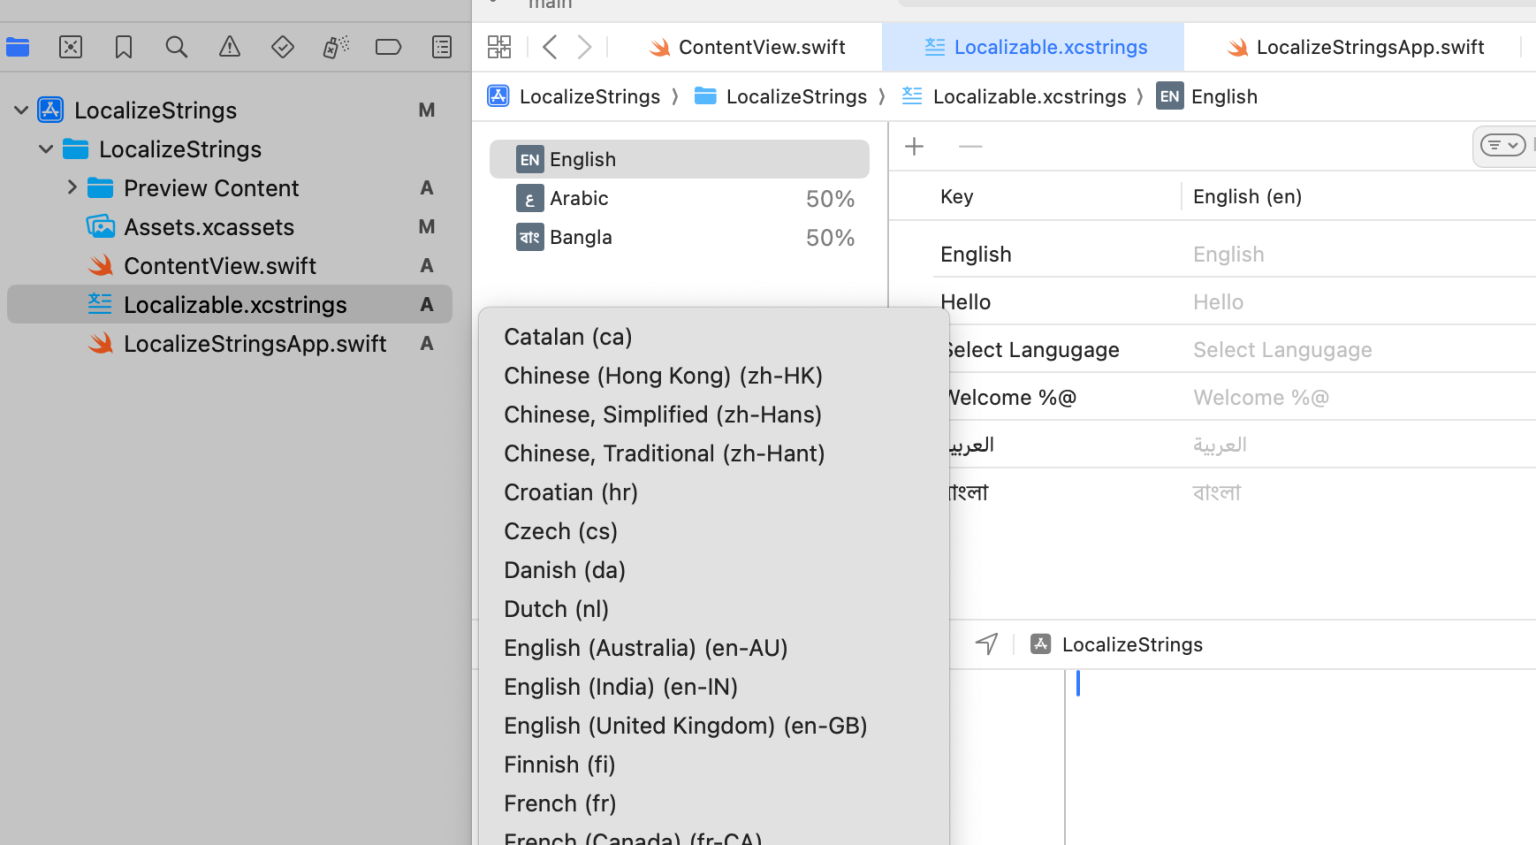The image size is (1536, 845).
Task: Open the filter dropdown in string table
Action: click(x=1502, y=146)
